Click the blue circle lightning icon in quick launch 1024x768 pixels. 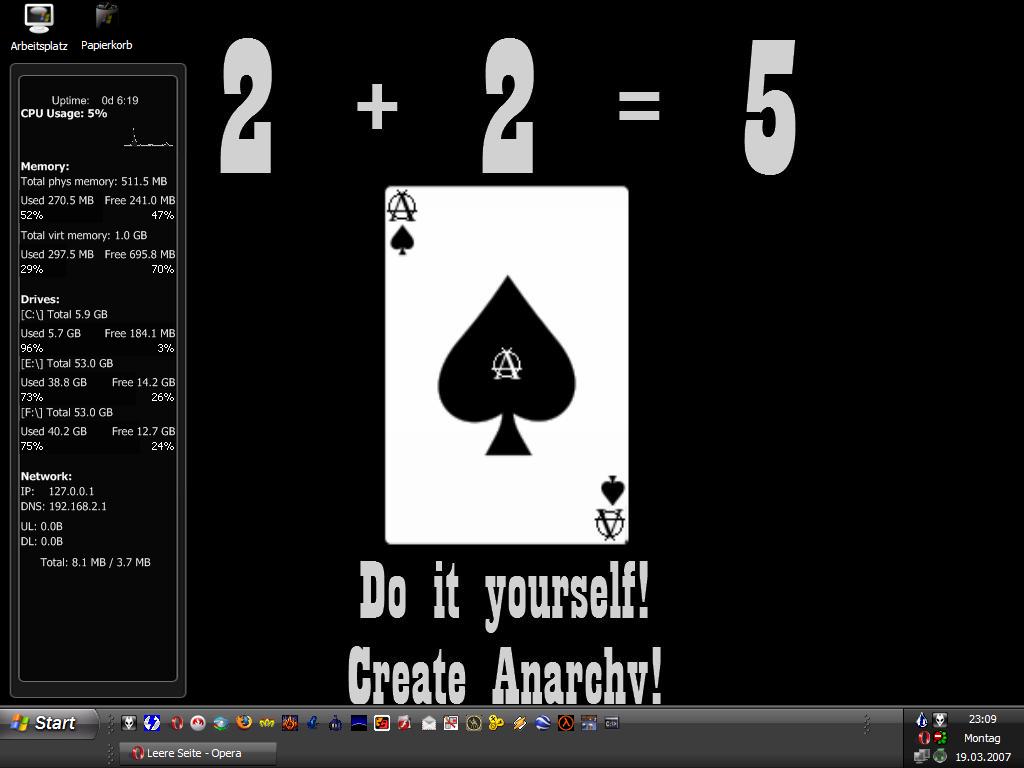click(152, 723)
